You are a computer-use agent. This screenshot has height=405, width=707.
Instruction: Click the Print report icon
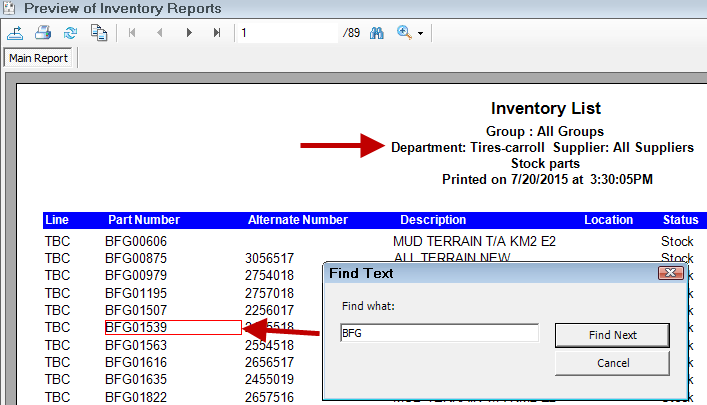point(43,33)
